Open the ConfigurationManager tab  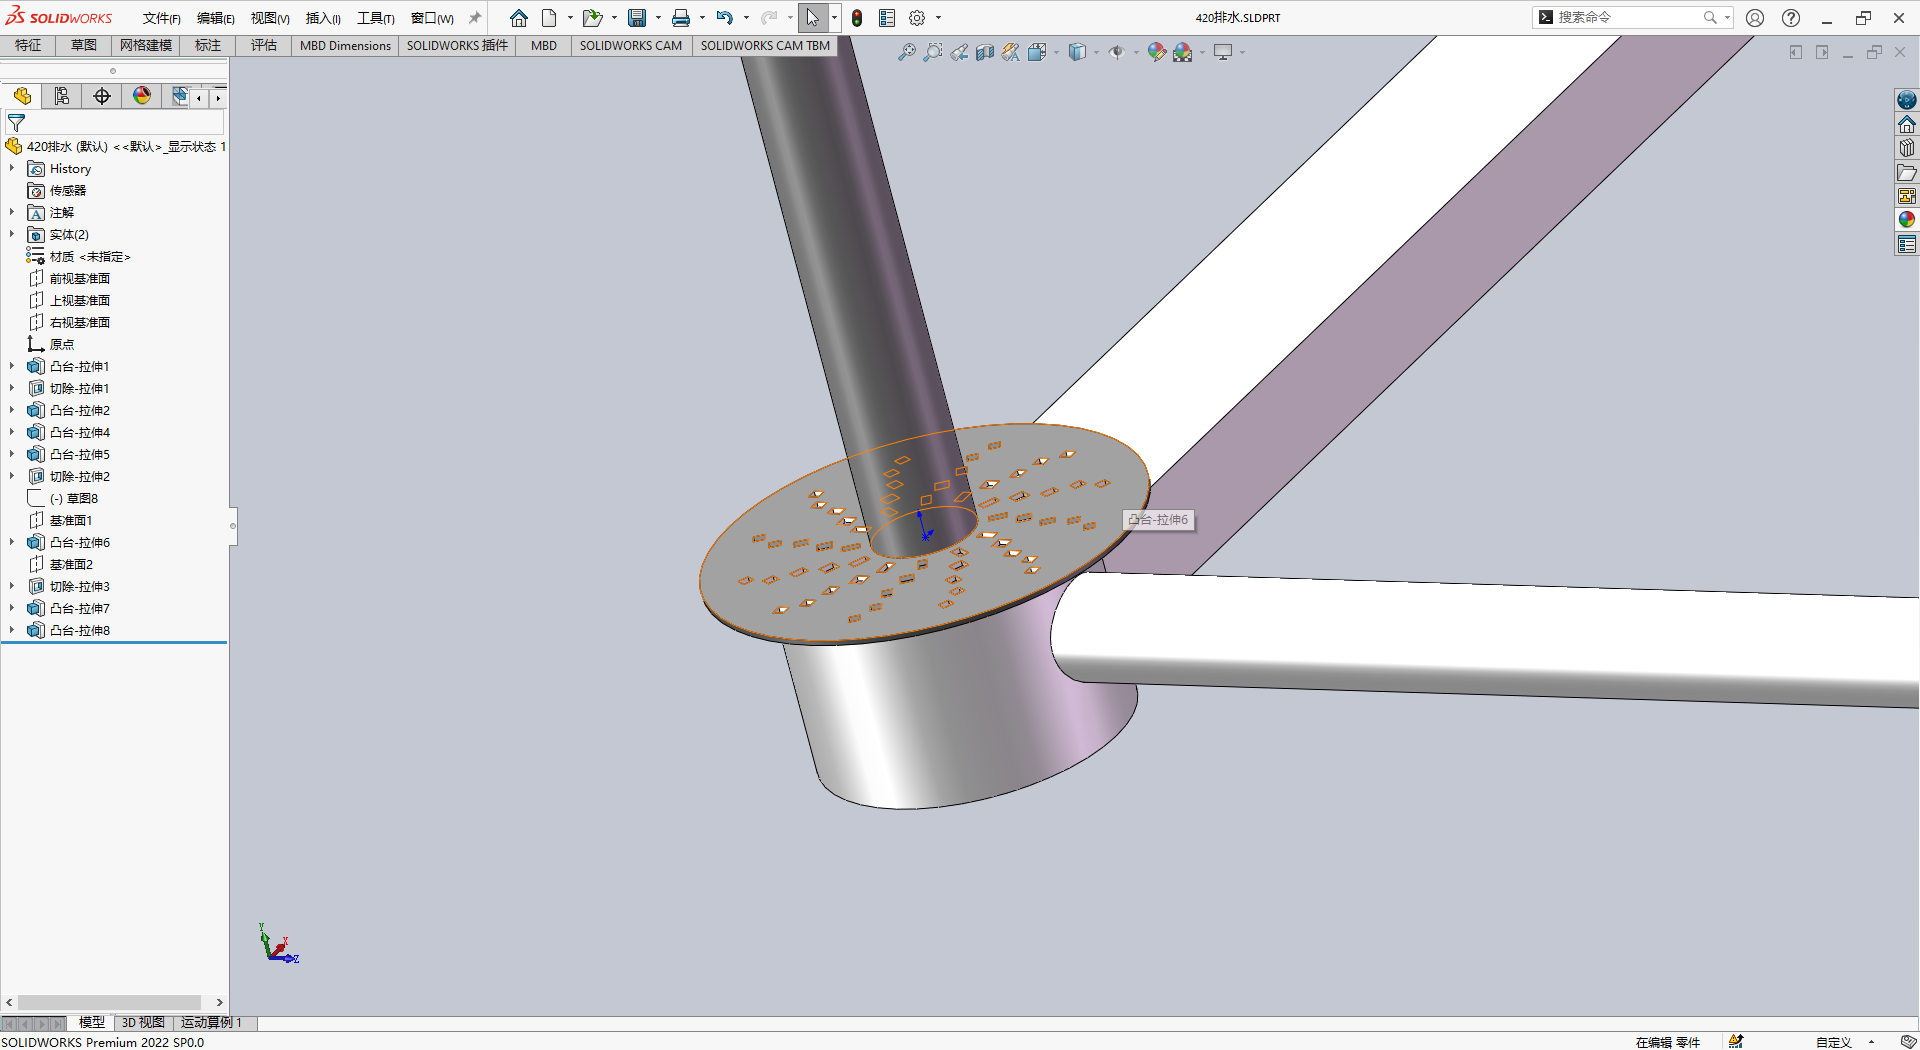point(62,96)
